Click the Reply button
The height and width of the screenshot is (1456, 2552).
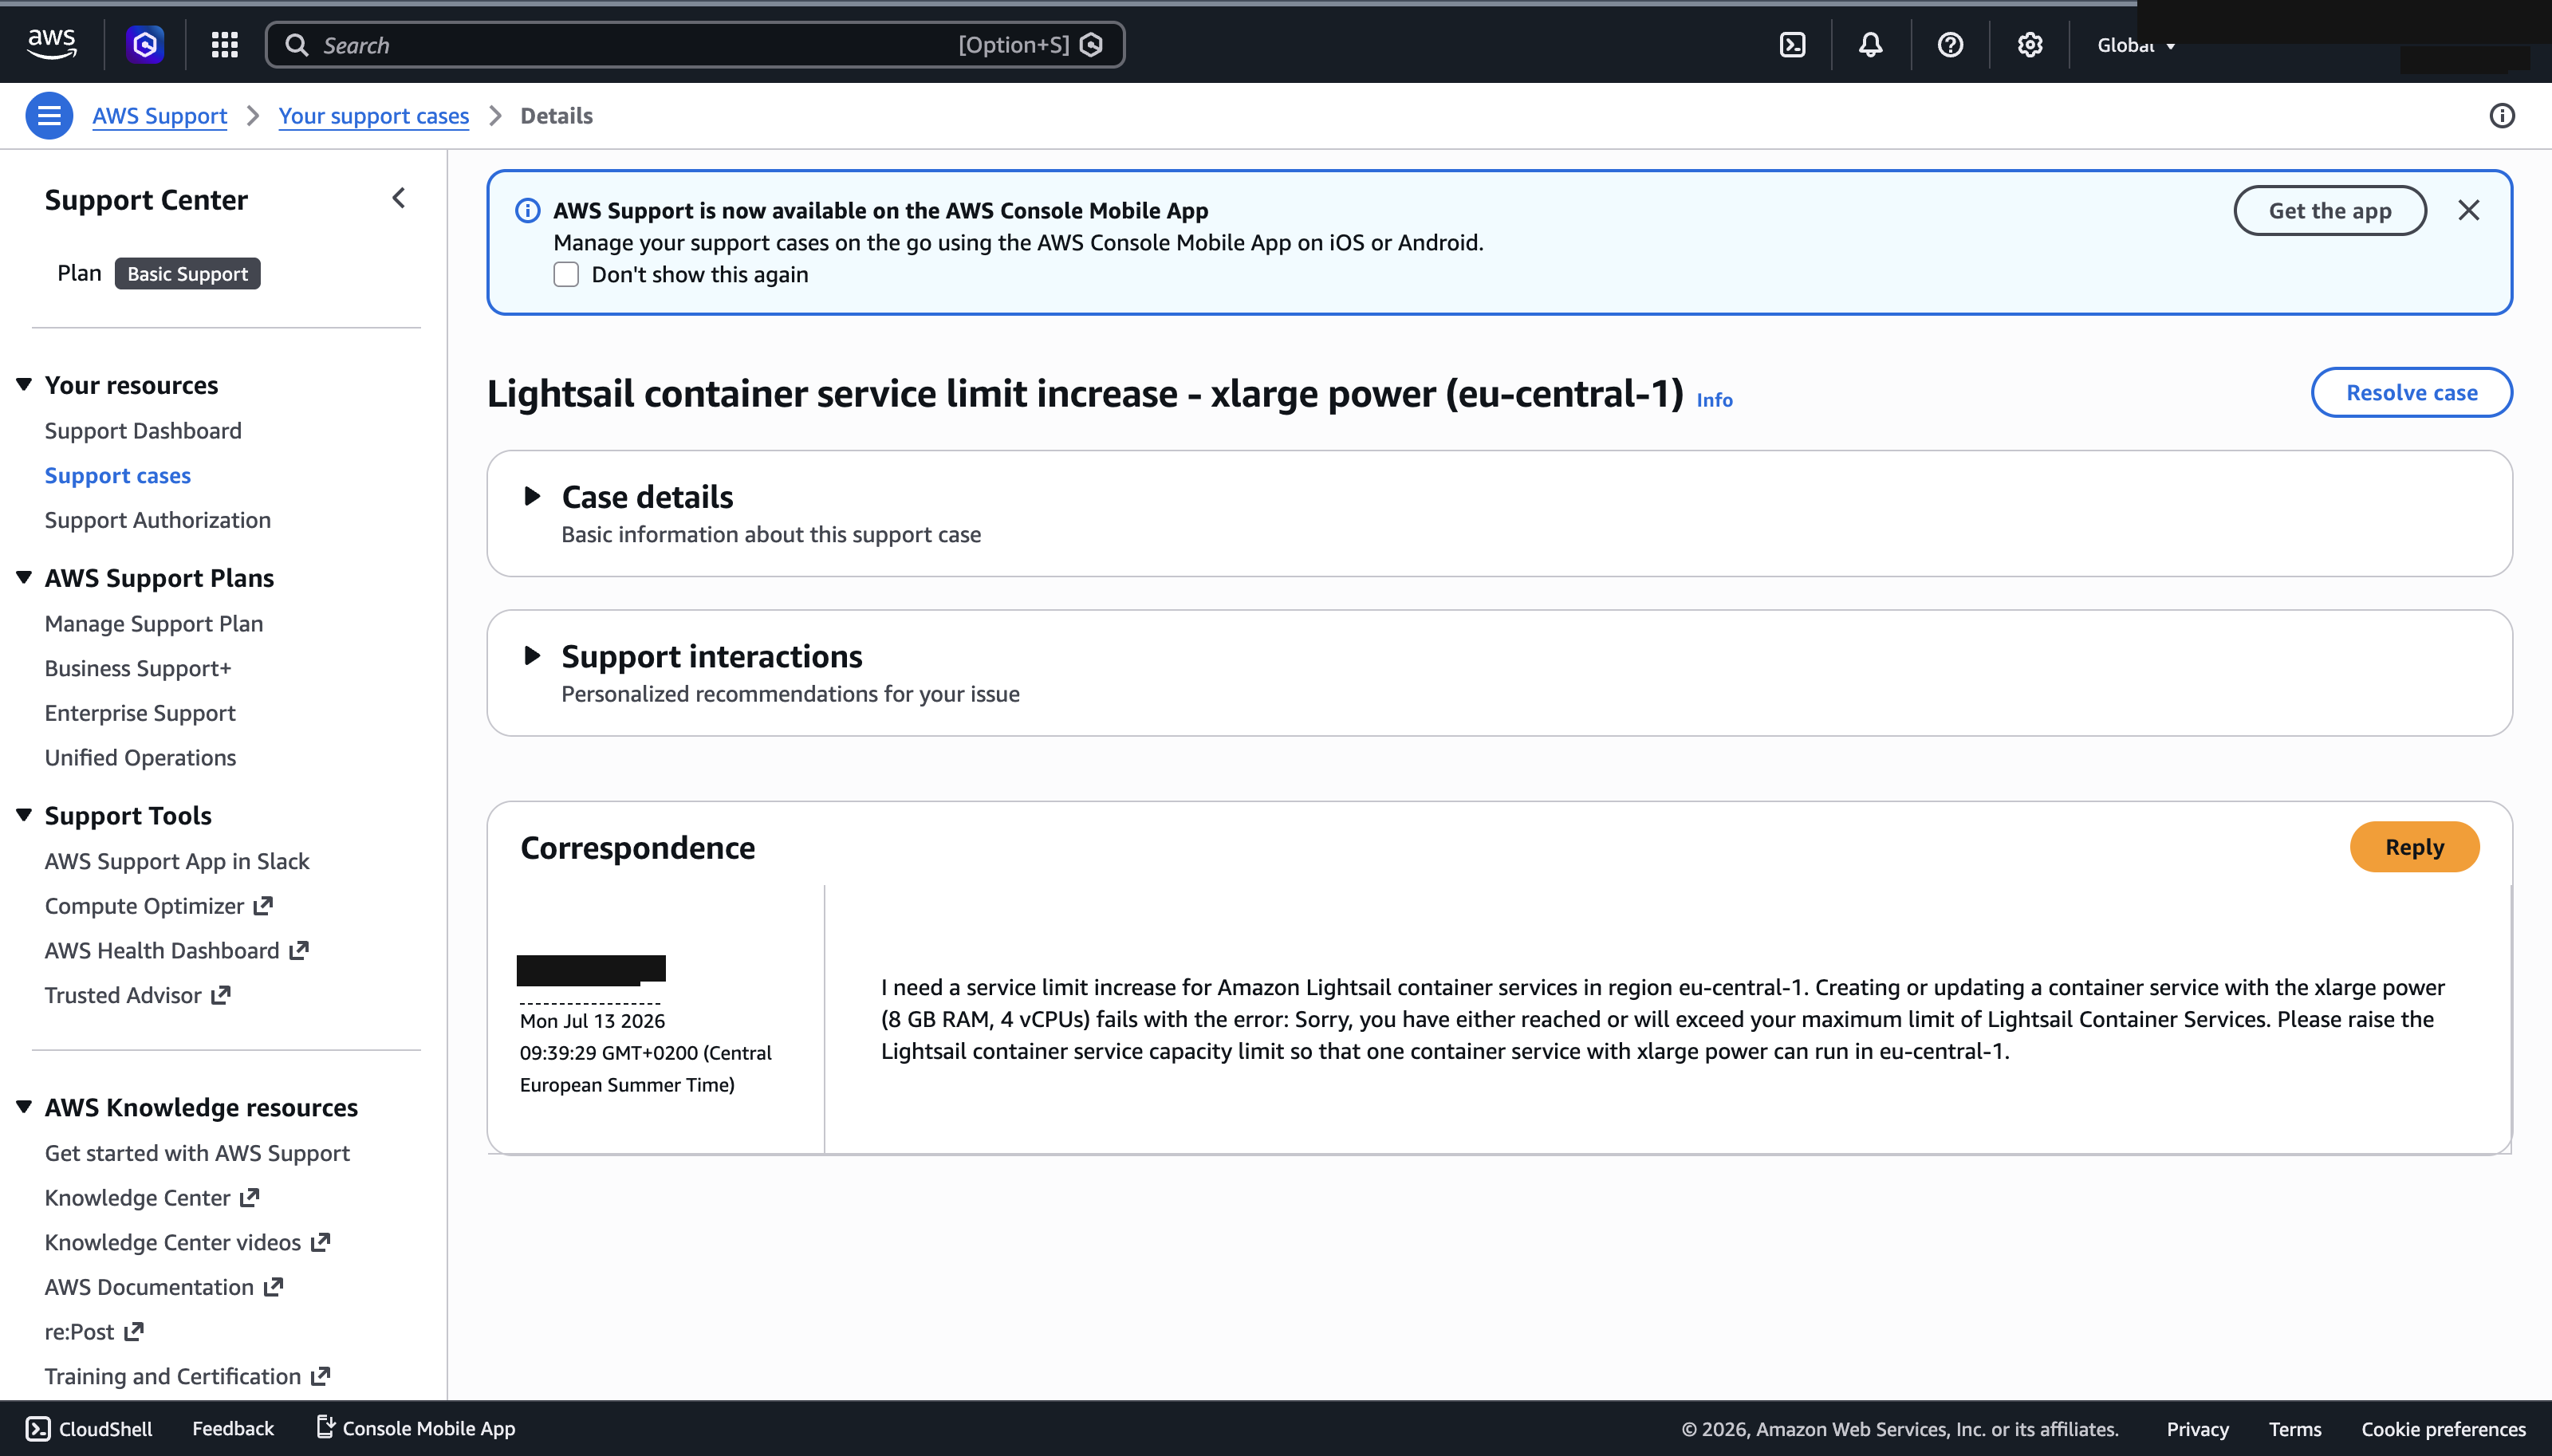(x=2414, y=847)
